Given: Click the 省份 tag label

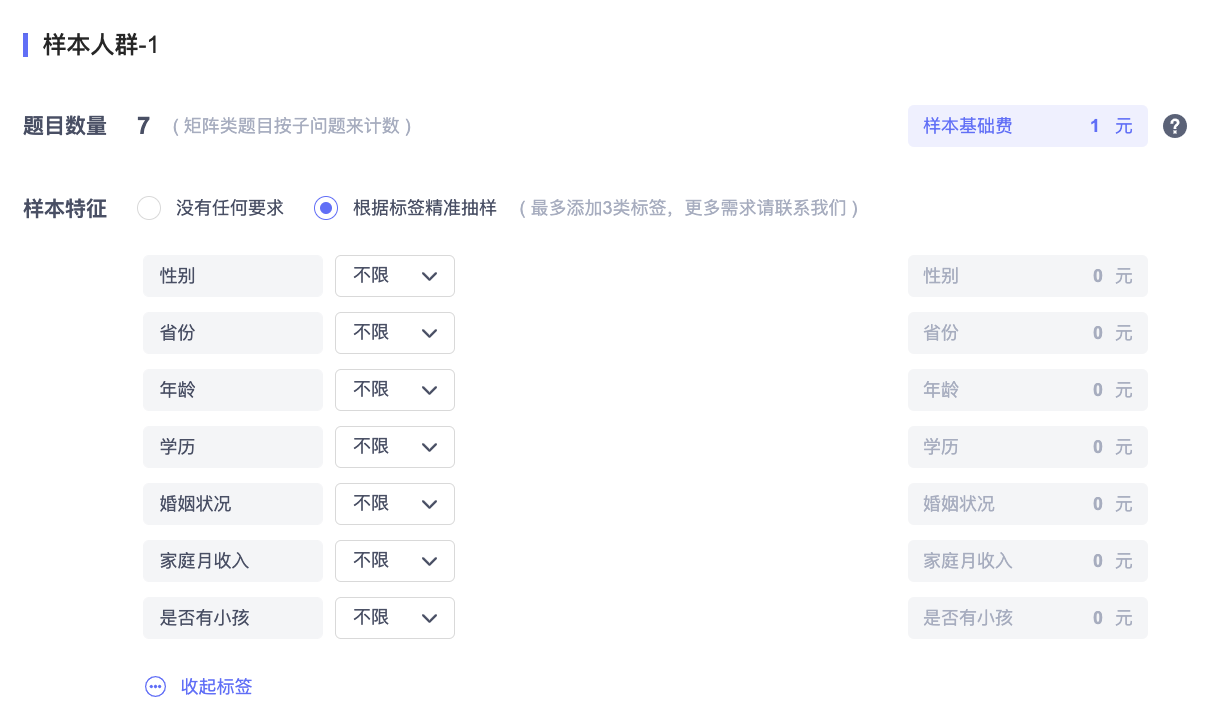Looking at the screenshot, I should tap(232, 333).
